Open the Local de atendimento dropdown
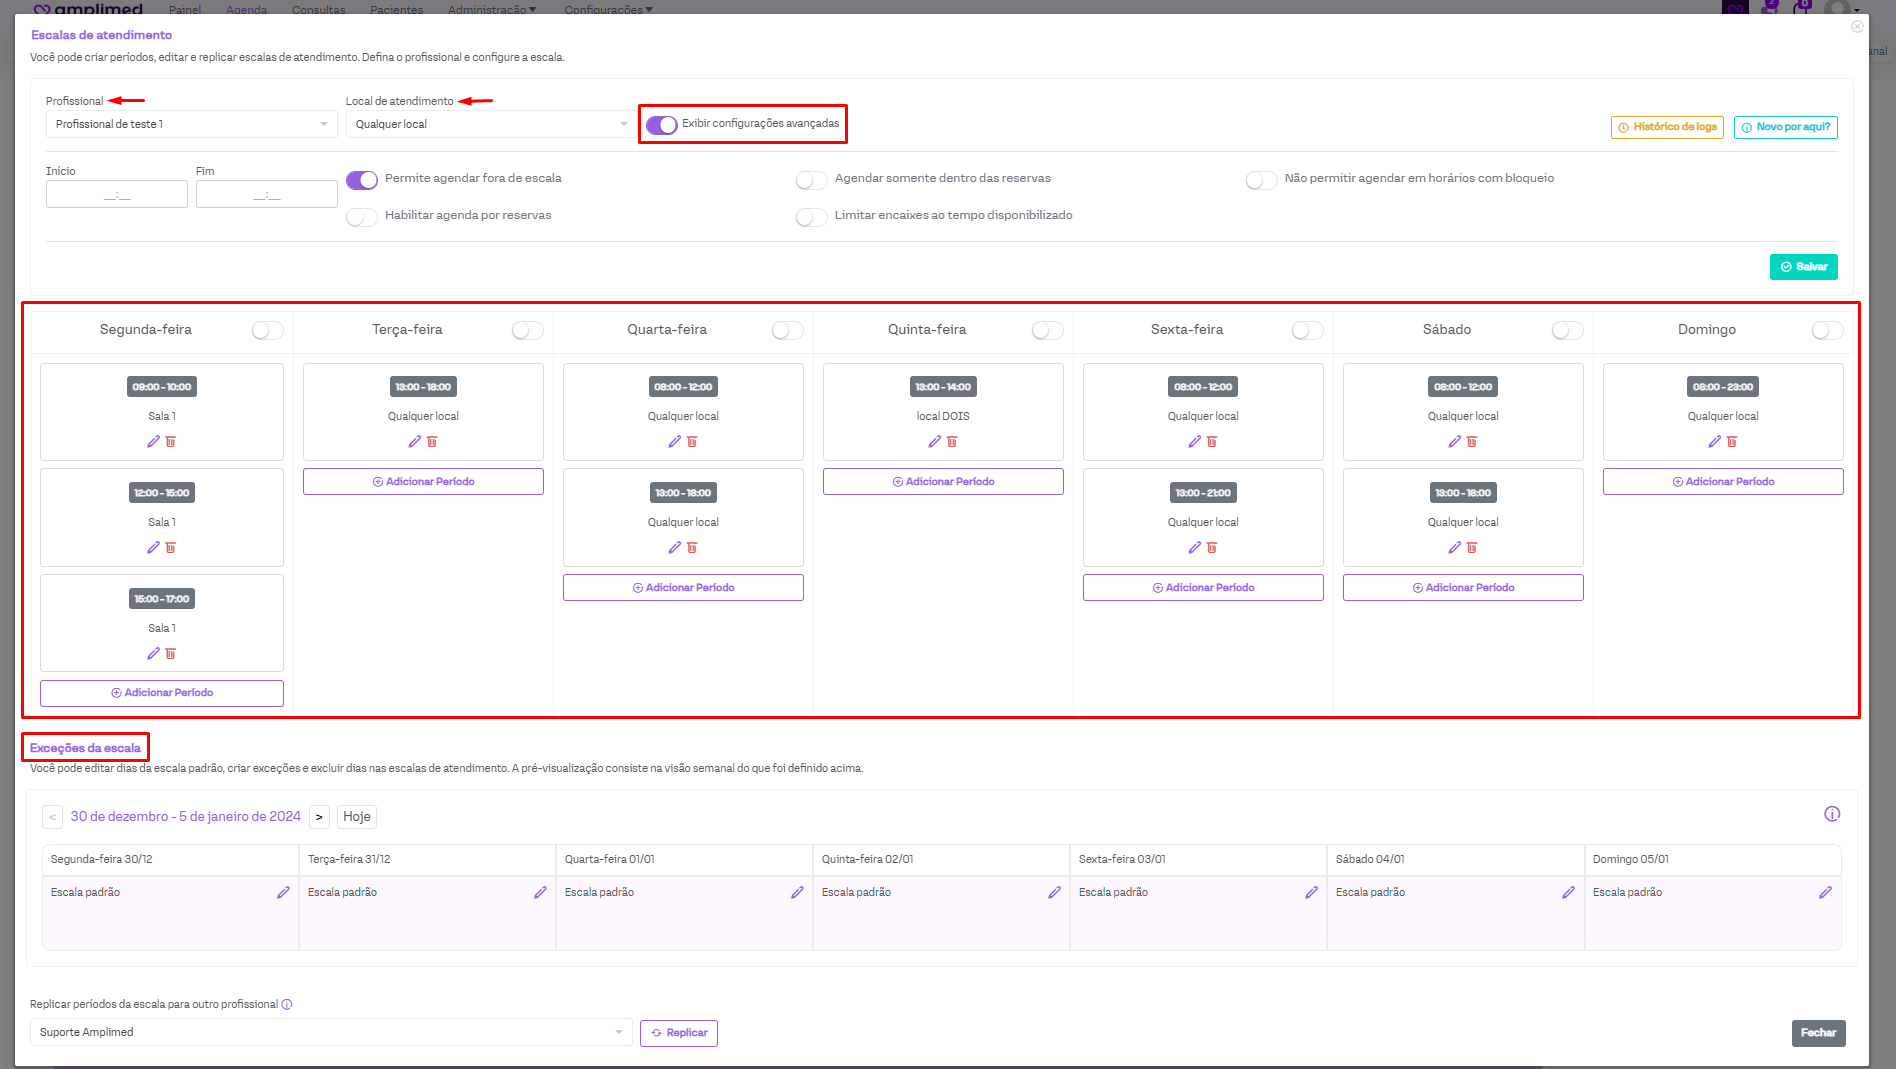1896x1069 pixels. click(x=490, y=124)
